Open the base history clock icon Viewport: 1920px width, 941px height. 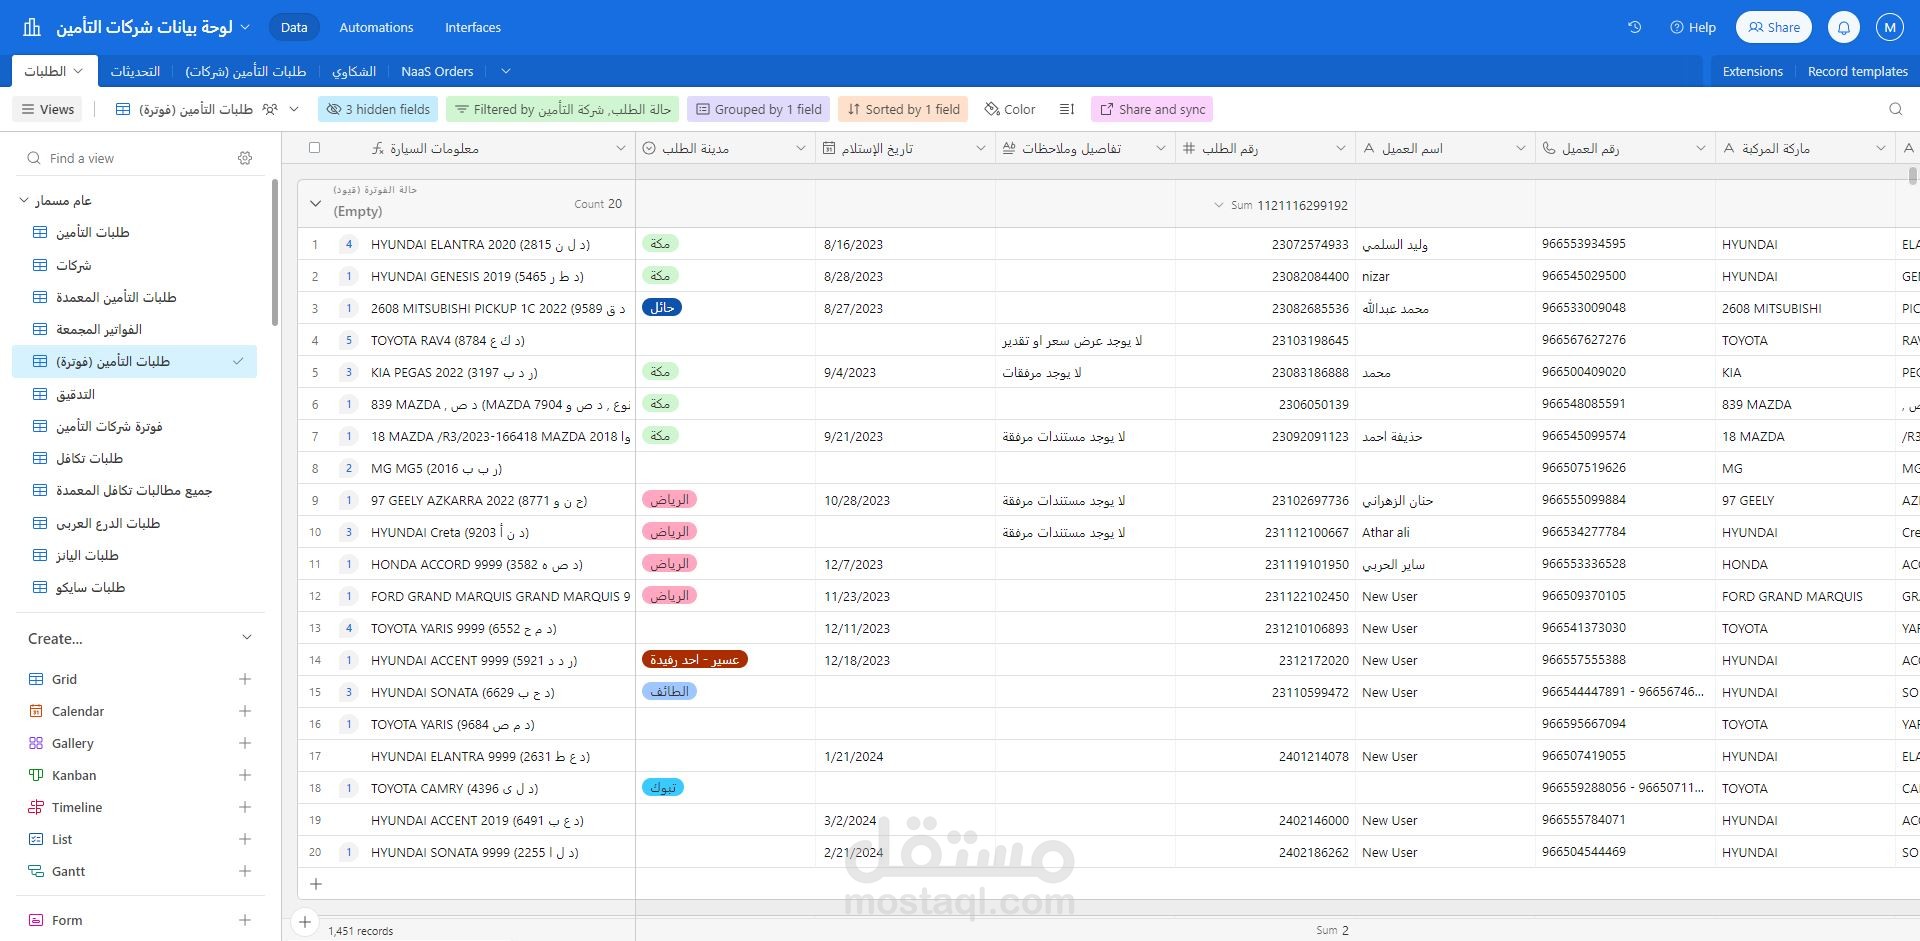[1634, 27]
